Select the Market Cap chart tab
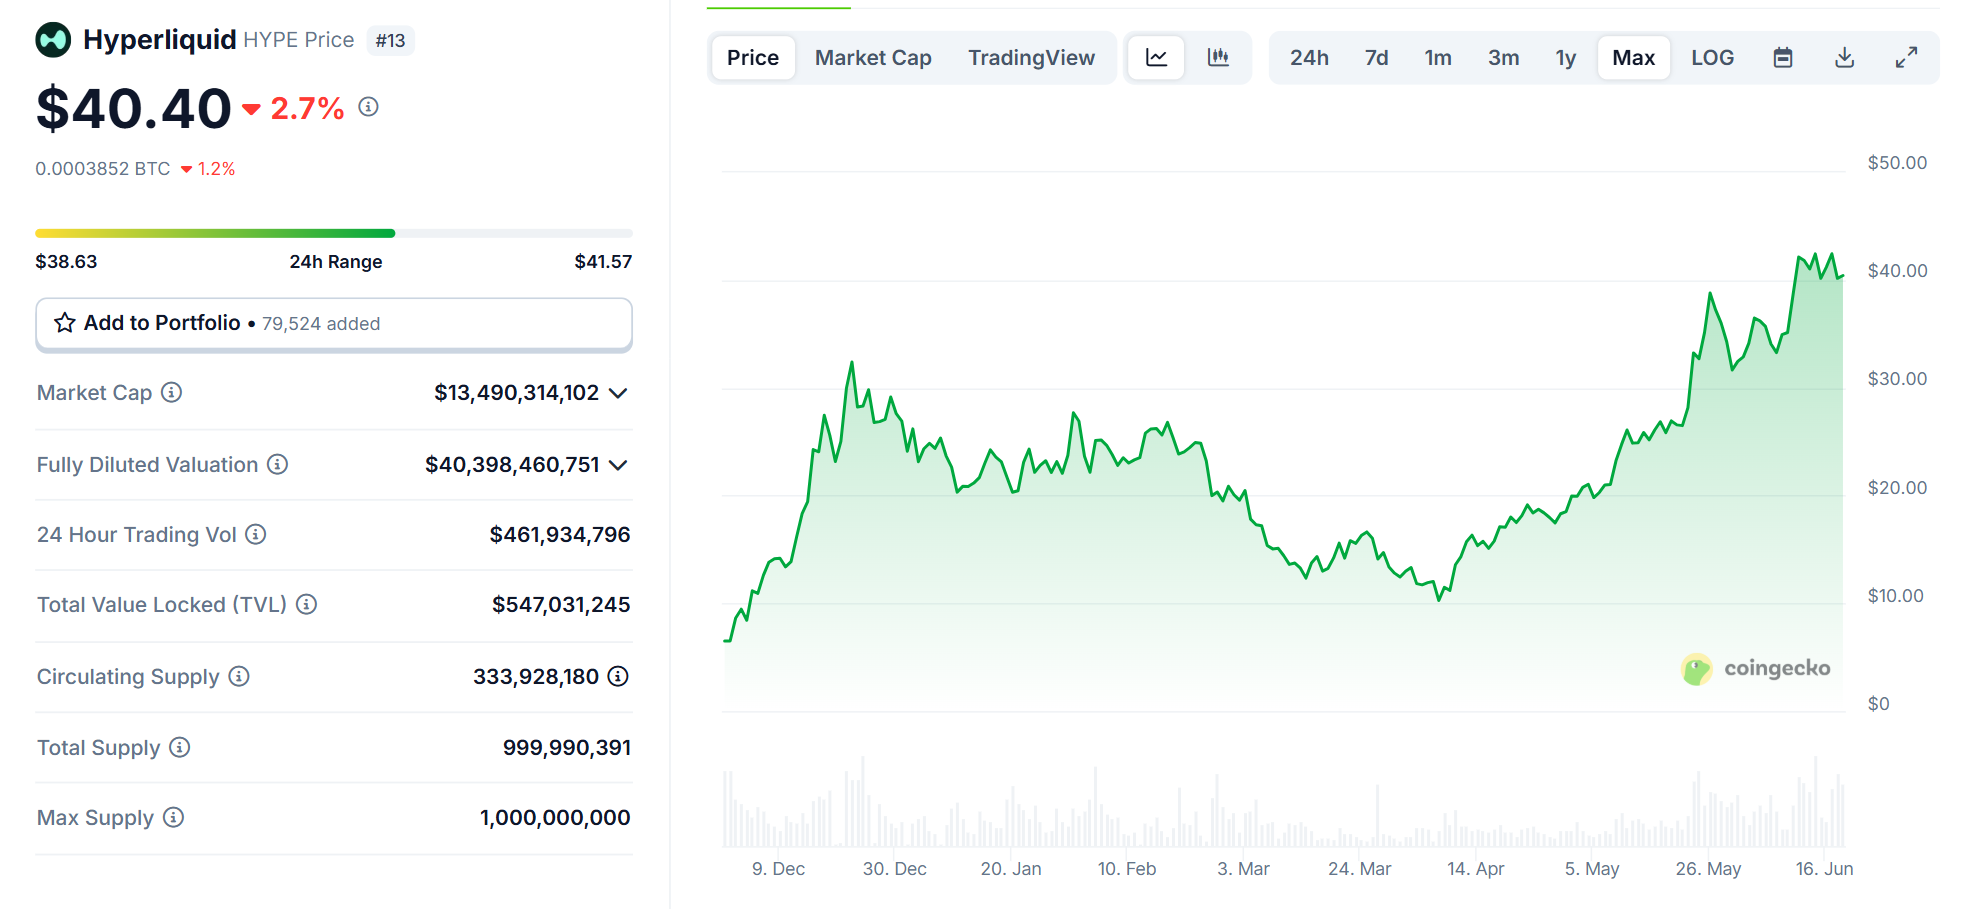This screenshot has height=909, width=1977. [x=873, y=58]
